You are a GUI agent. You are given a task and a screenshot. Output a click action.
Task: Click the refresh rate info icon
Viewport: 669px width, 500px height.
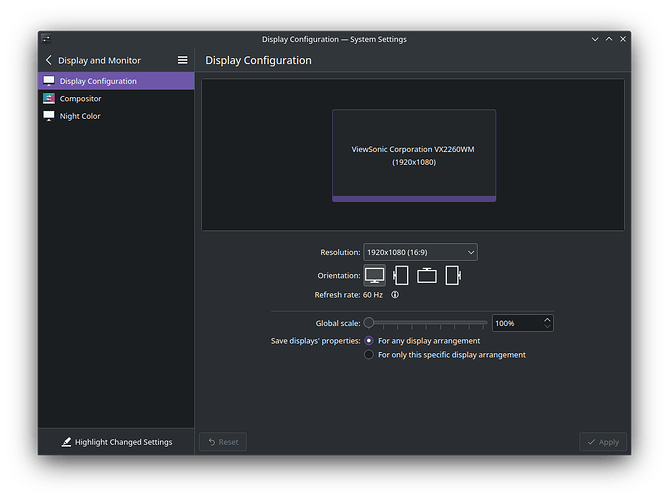coord(395,295)
